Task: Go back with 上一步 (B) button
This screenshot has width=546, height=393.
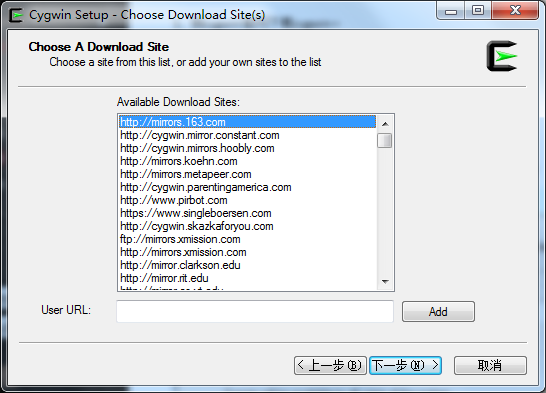Action: click(x=330, y=366)
